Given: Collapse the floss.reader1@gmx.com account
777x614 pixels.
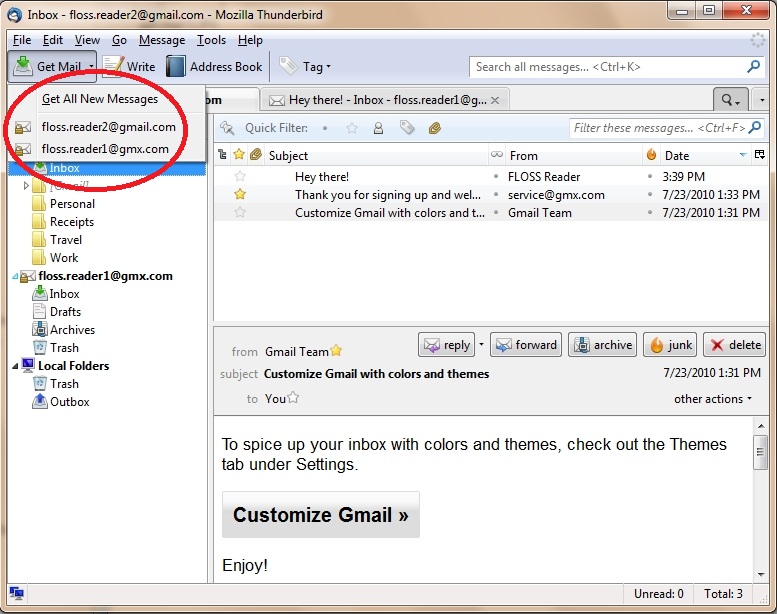Looking at the screenshot, I should 15,276.
